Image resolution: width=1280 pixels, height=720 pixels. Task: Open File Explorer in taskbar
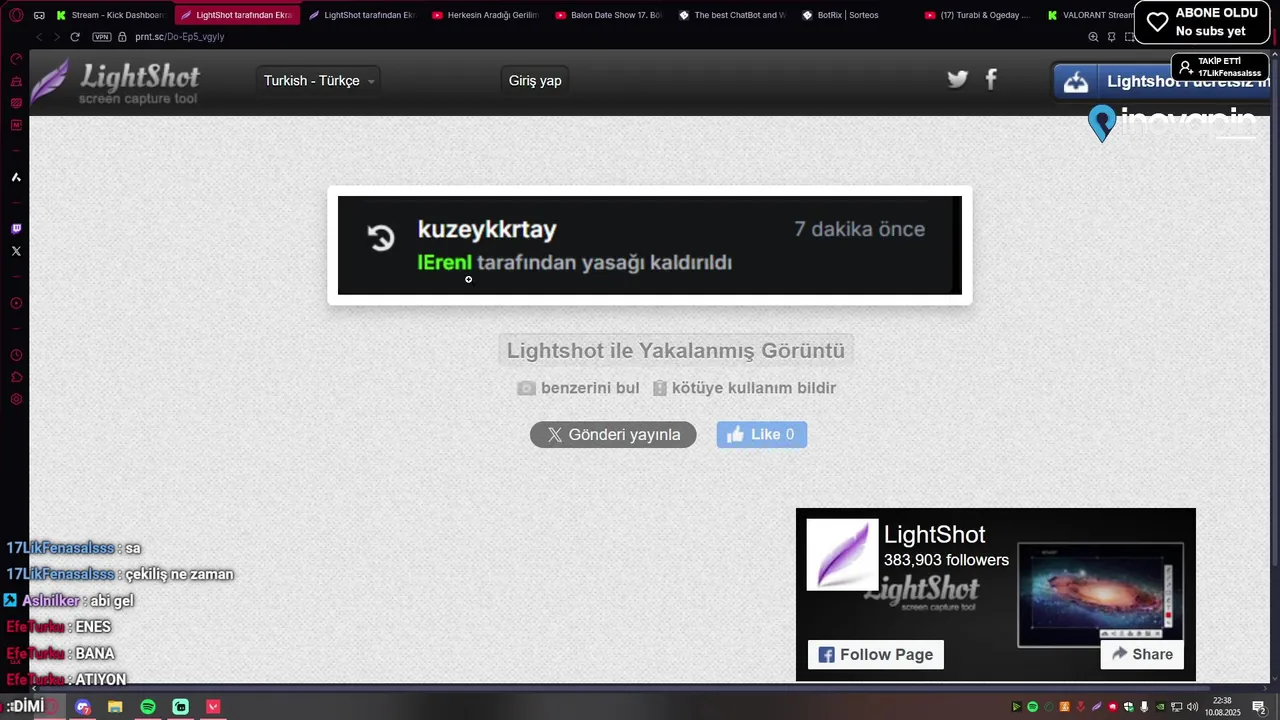point(115,707)
